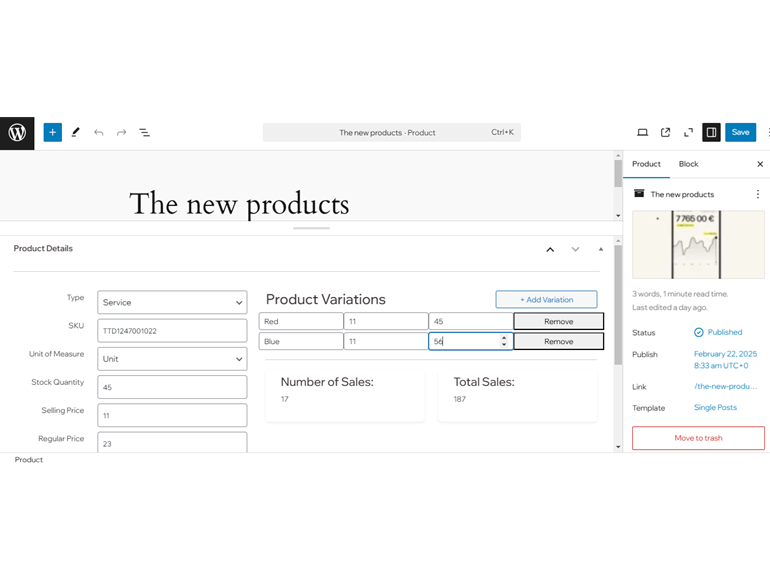This screenshot has height=580, width=770.
Task: Open the Unit of Measure dropdown
Action: coord(172,359)
